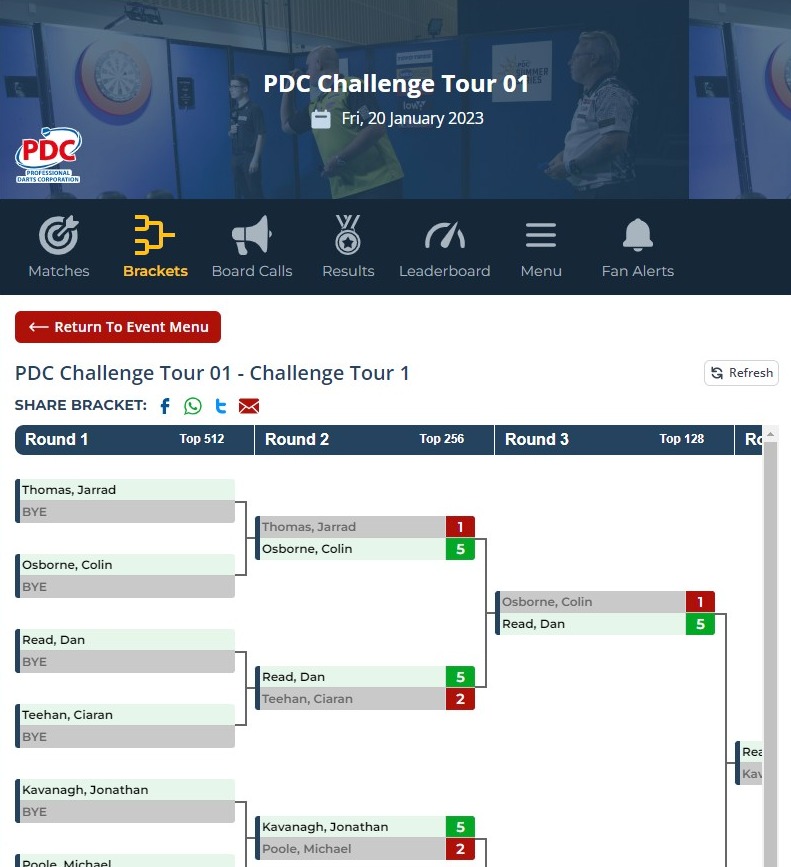Share the bracket via WhatsApp

(192, 406)
